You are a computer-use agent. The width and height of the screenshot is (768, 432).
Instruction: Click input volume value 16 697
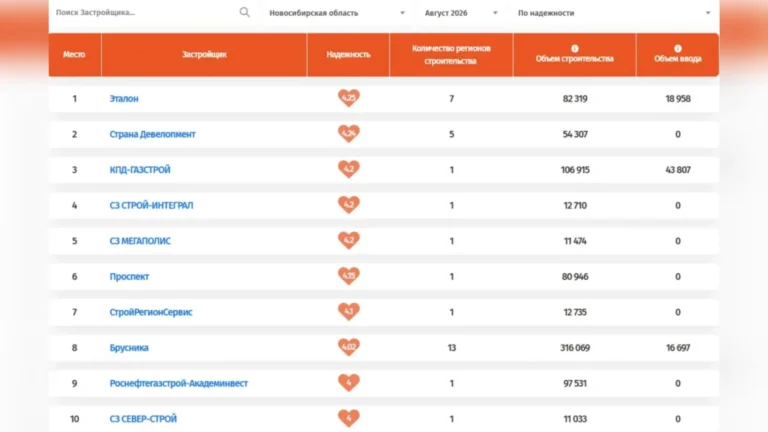pyautogui.click(x=678, y=348)
